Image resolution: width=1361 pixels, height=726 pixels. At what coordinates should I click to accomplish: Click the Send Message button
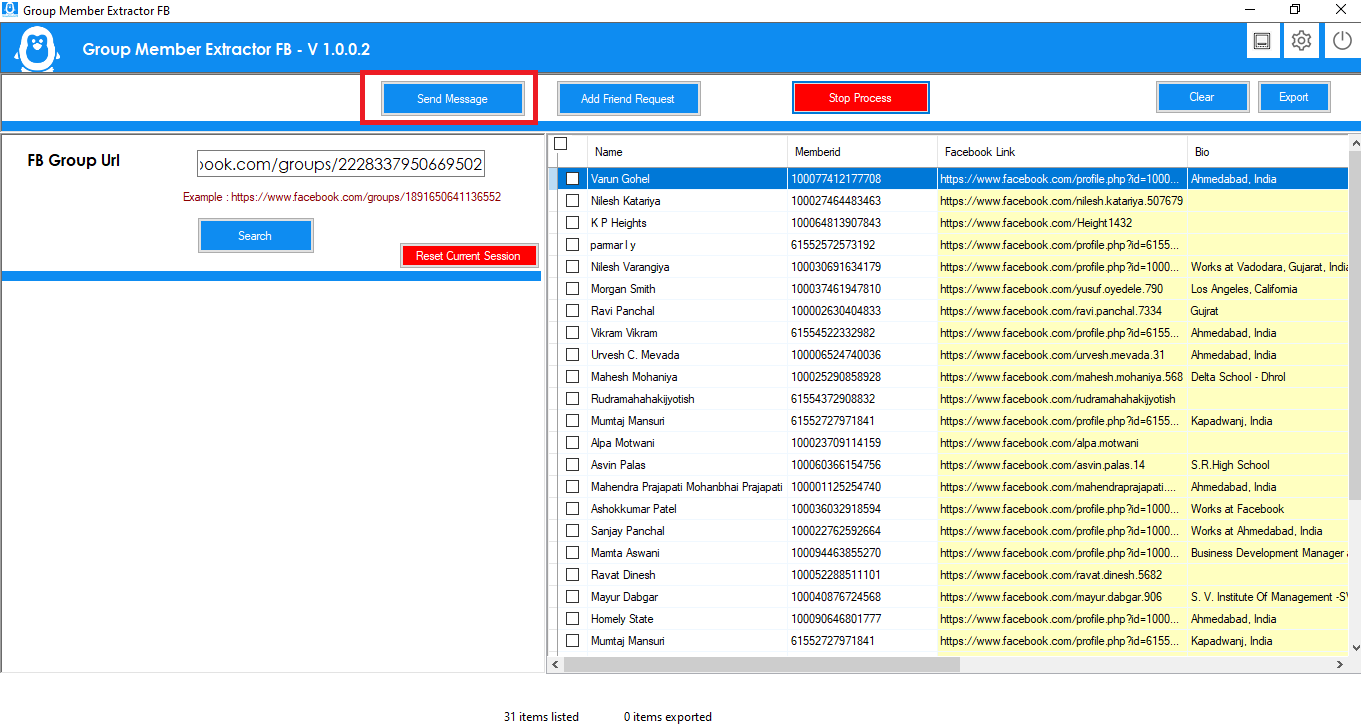click(452, 99)
